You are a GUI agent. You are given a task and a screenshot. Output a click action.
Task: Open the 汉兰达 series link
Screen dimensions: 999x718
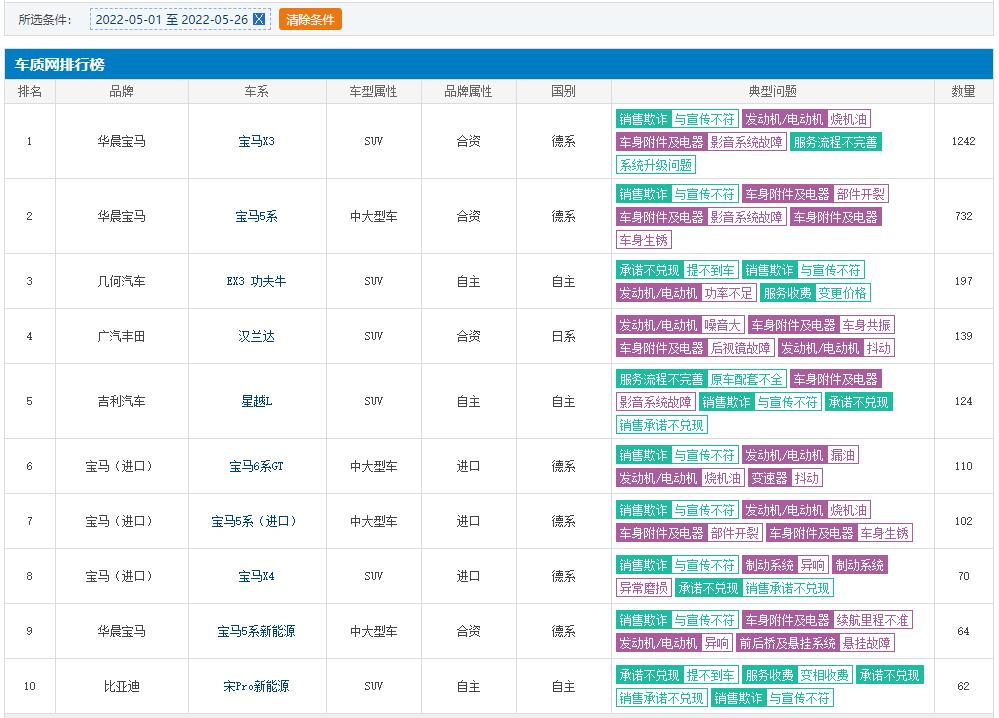pyautogui.click(x=256, y=336)
